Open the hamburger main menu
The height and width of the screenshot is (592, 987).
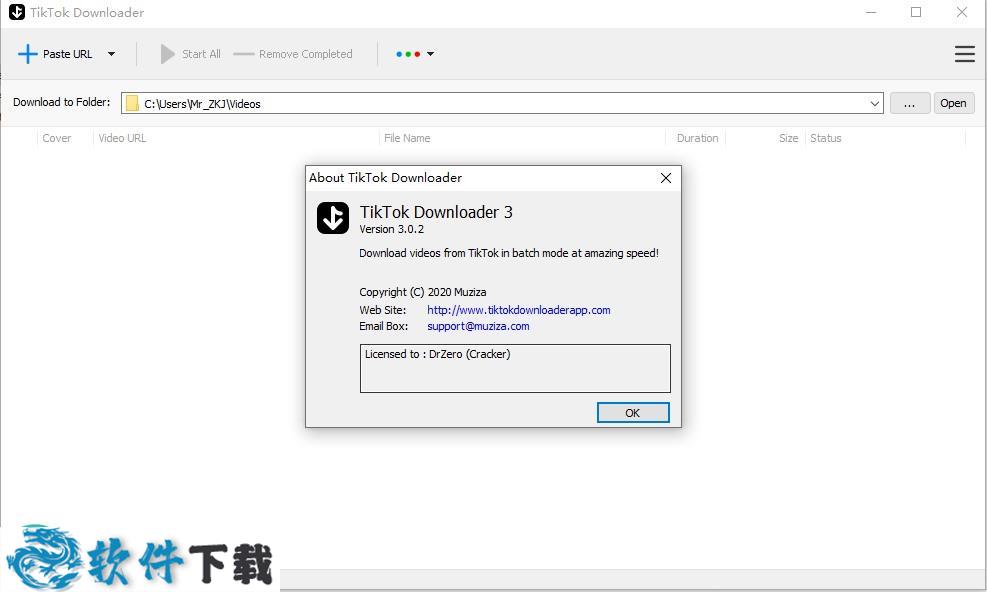[964, 54]
